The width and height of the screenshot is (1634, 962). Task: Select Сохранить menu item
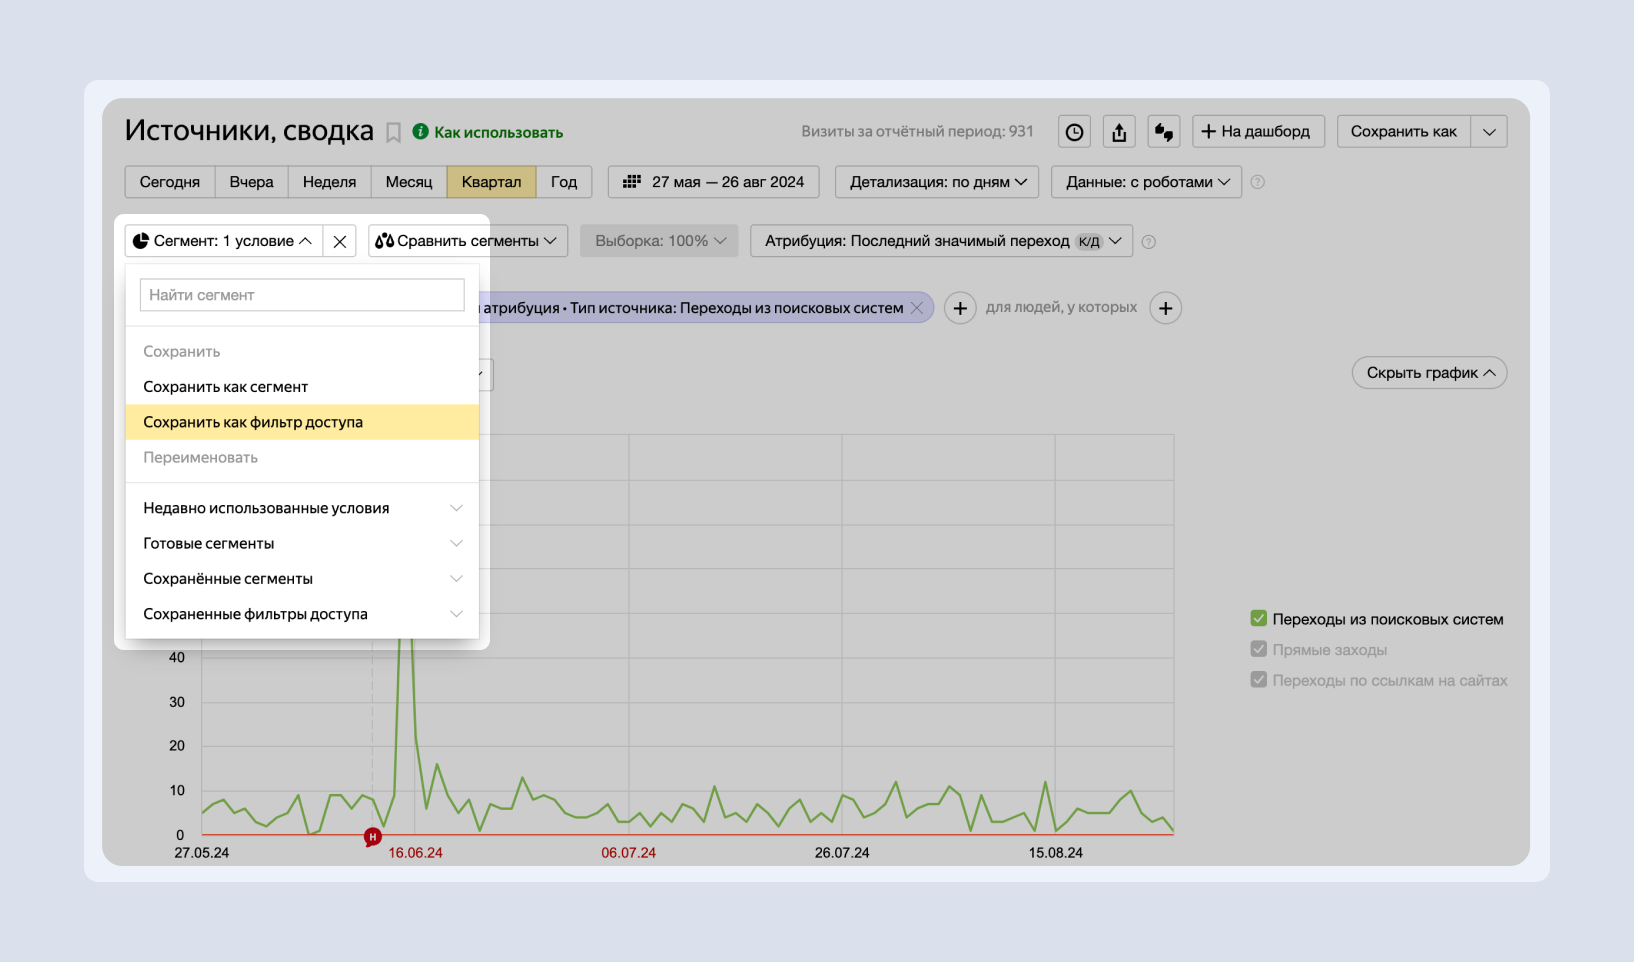point(302,352)
